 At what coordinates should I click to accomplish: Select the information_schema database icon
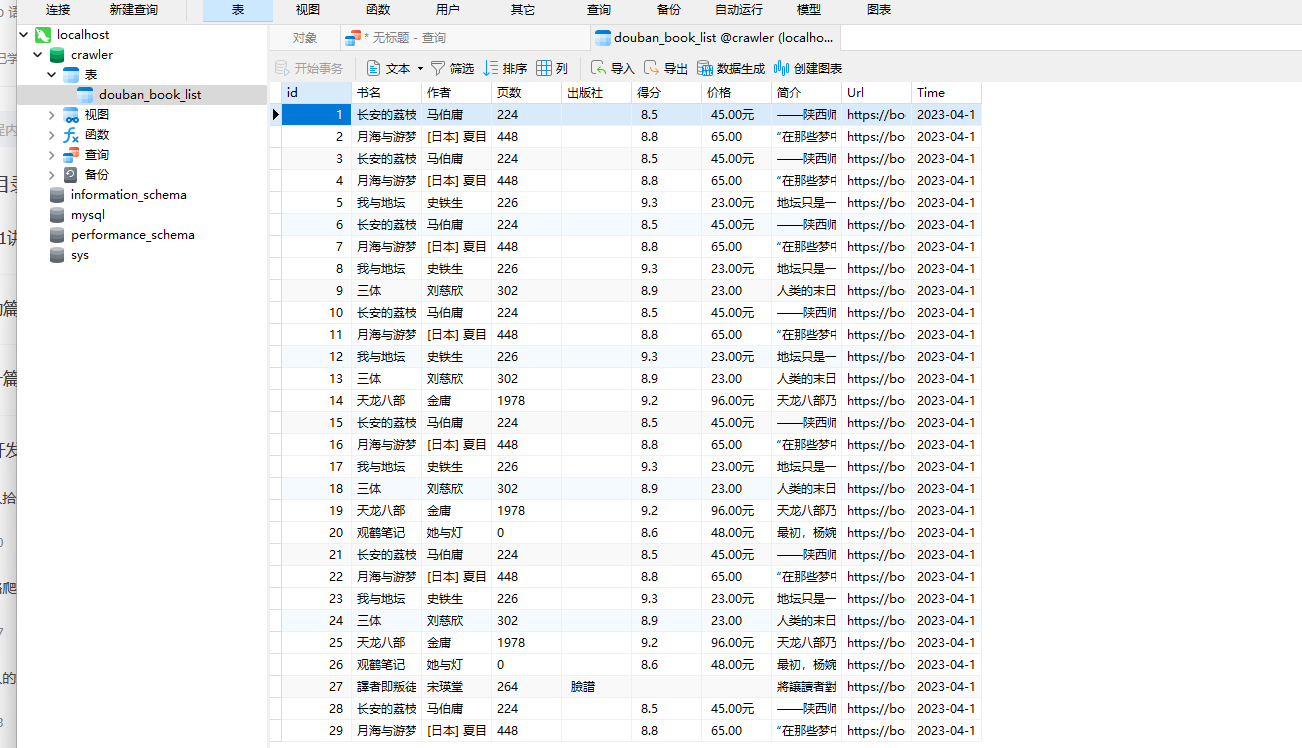pos(57,195)
